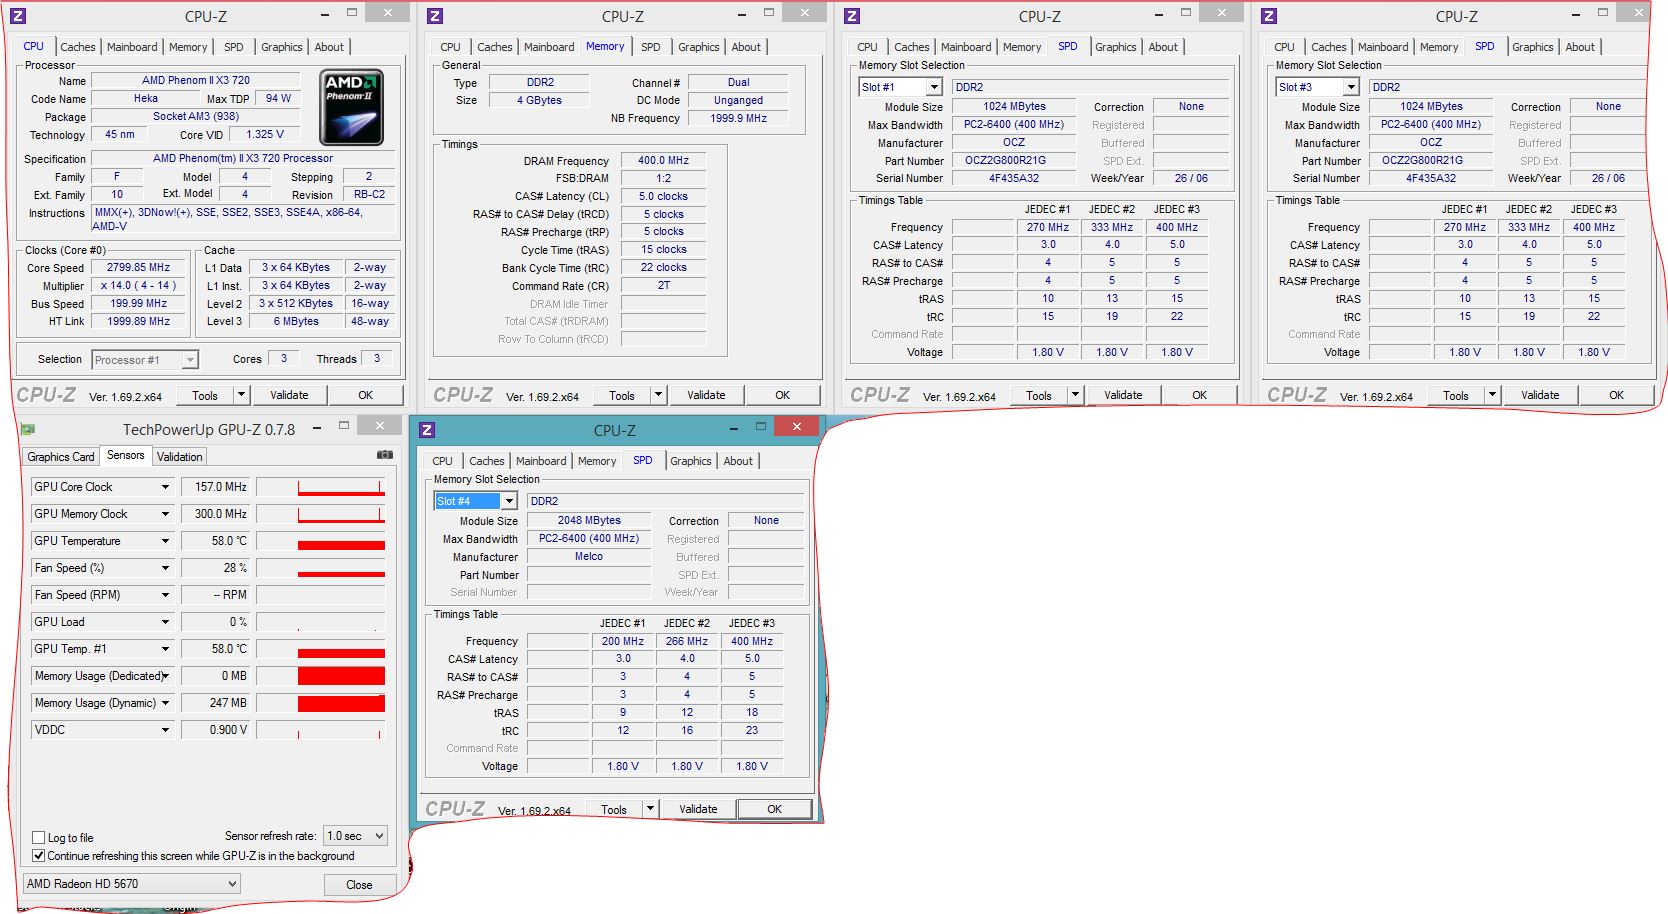Click the CPU-Z title icon in the Slot #1 window

[x=851, y=16]
